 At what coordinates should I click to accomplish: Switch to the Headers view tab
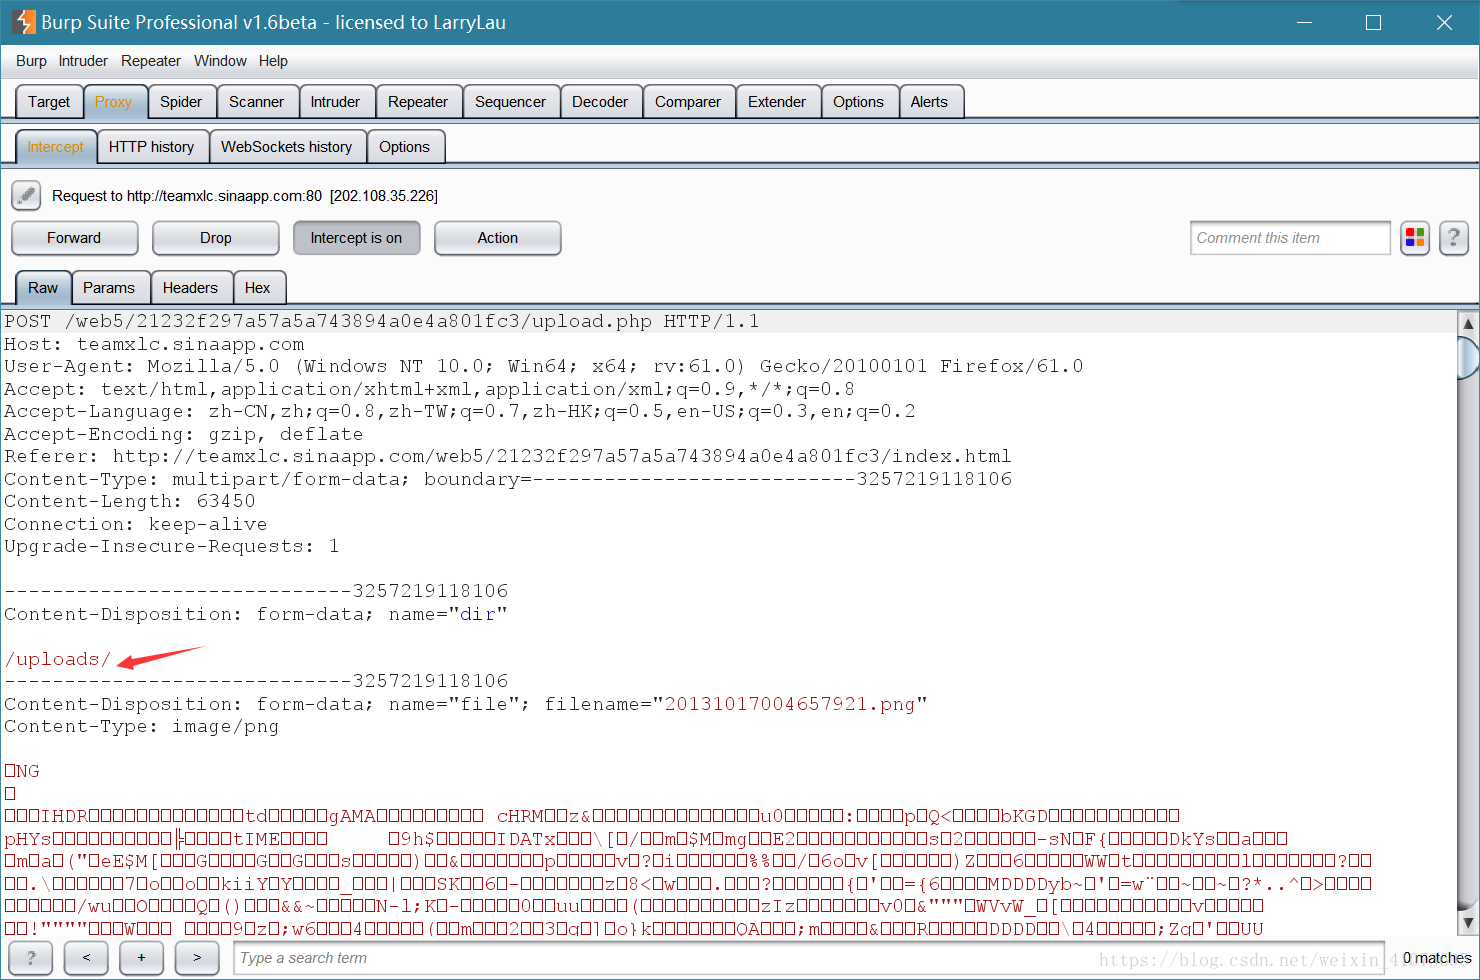tap(190, 288)
